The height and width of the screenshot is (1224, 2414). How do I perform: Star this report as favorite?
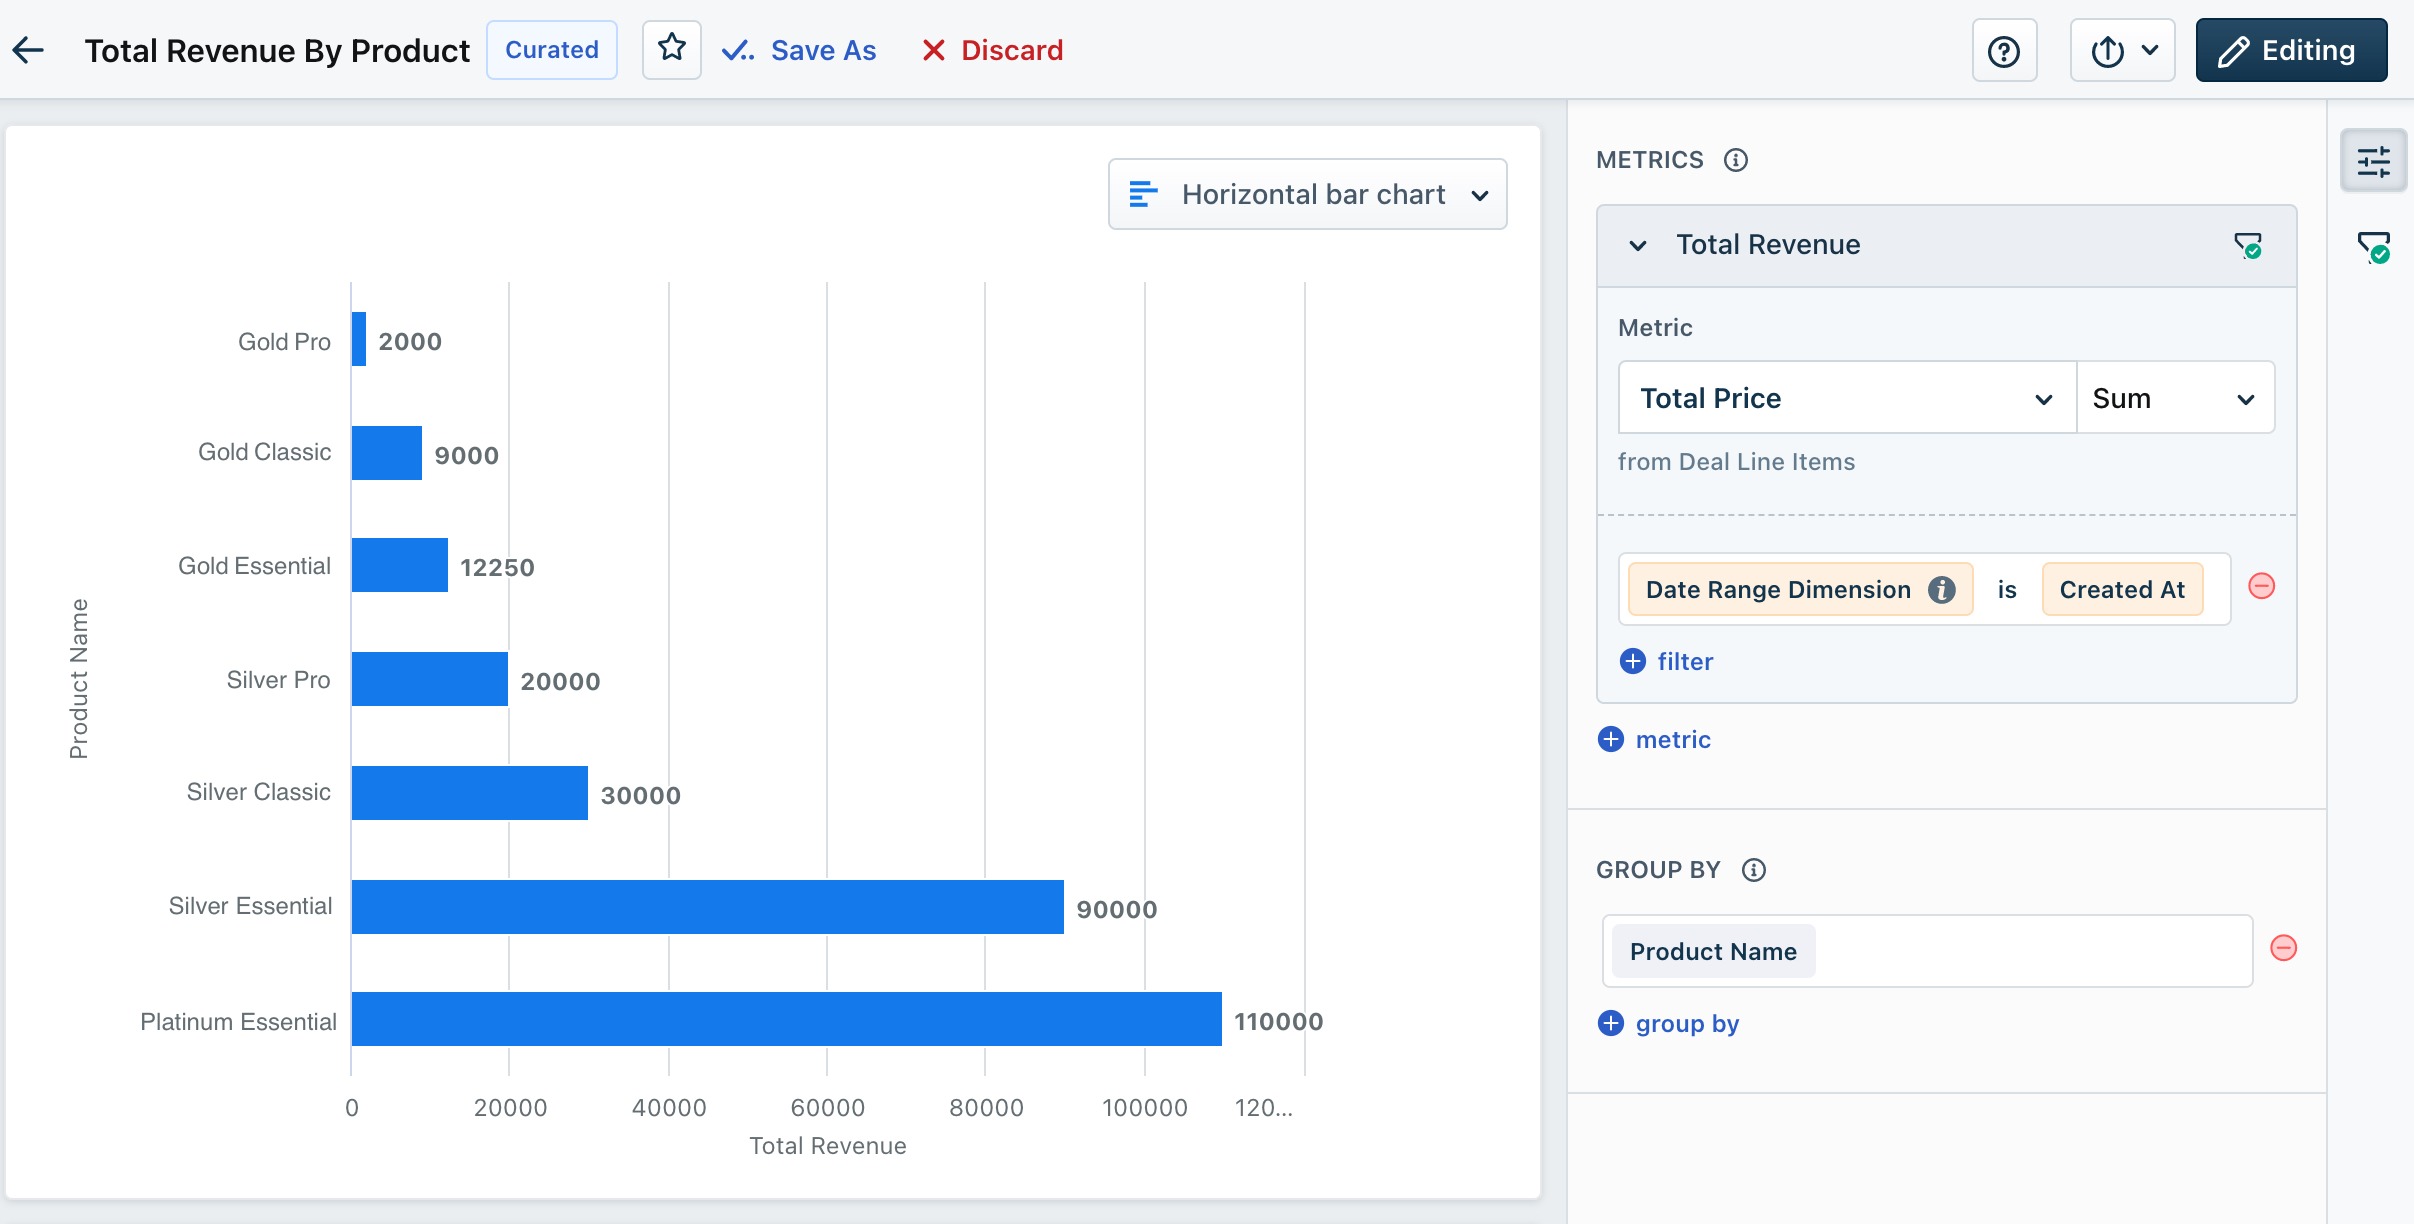671,49
